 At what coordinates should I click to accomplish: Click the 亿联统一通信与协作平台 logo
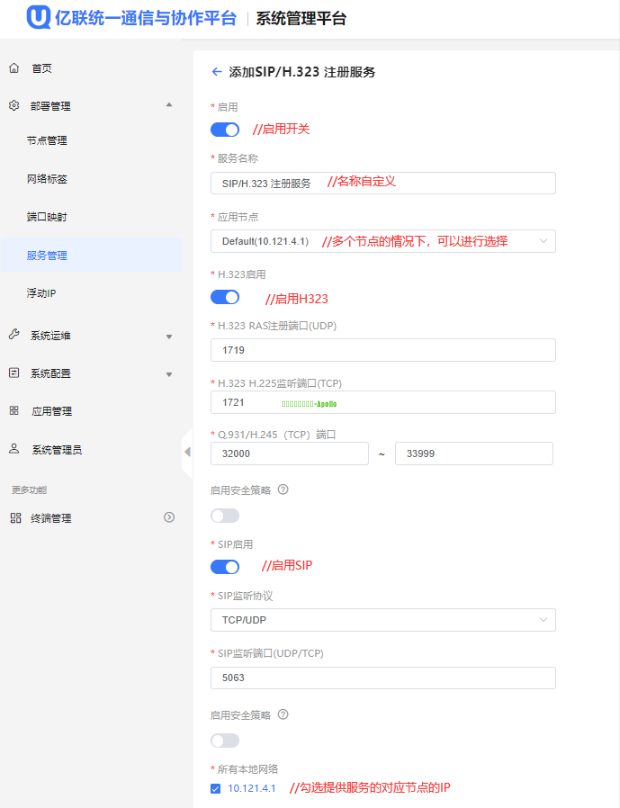tap(132, 18)
